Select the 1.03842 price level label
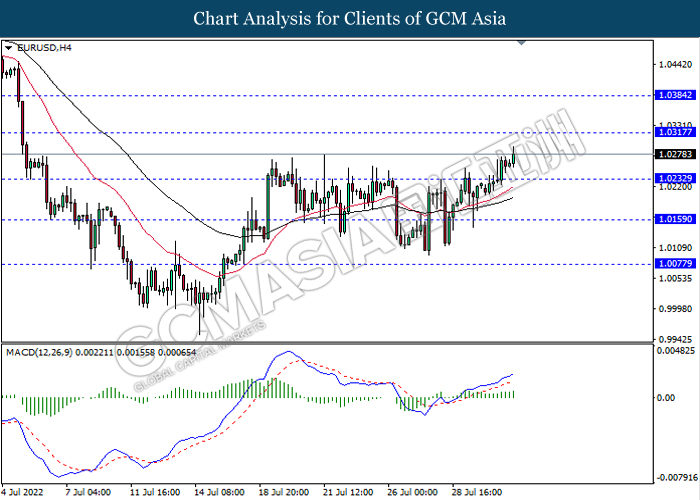 coord(675,95)
